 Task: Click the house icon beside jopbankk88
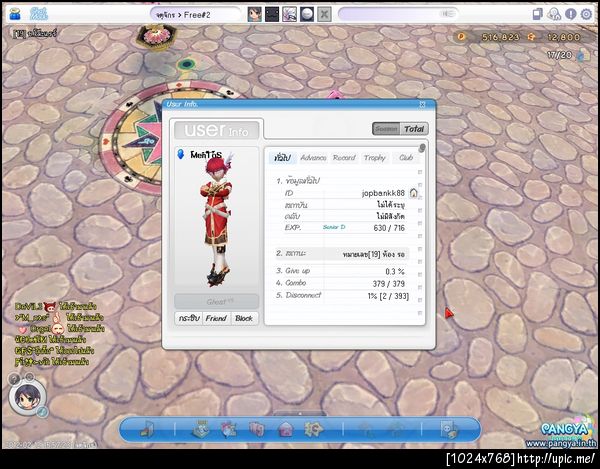(413, 192)
